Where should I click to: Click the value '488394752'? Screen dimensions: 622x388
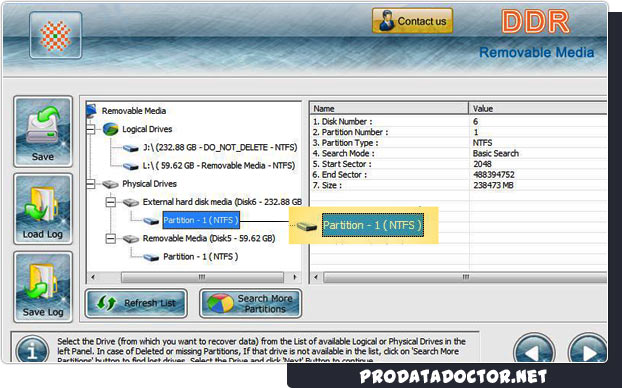click(493, 175)
